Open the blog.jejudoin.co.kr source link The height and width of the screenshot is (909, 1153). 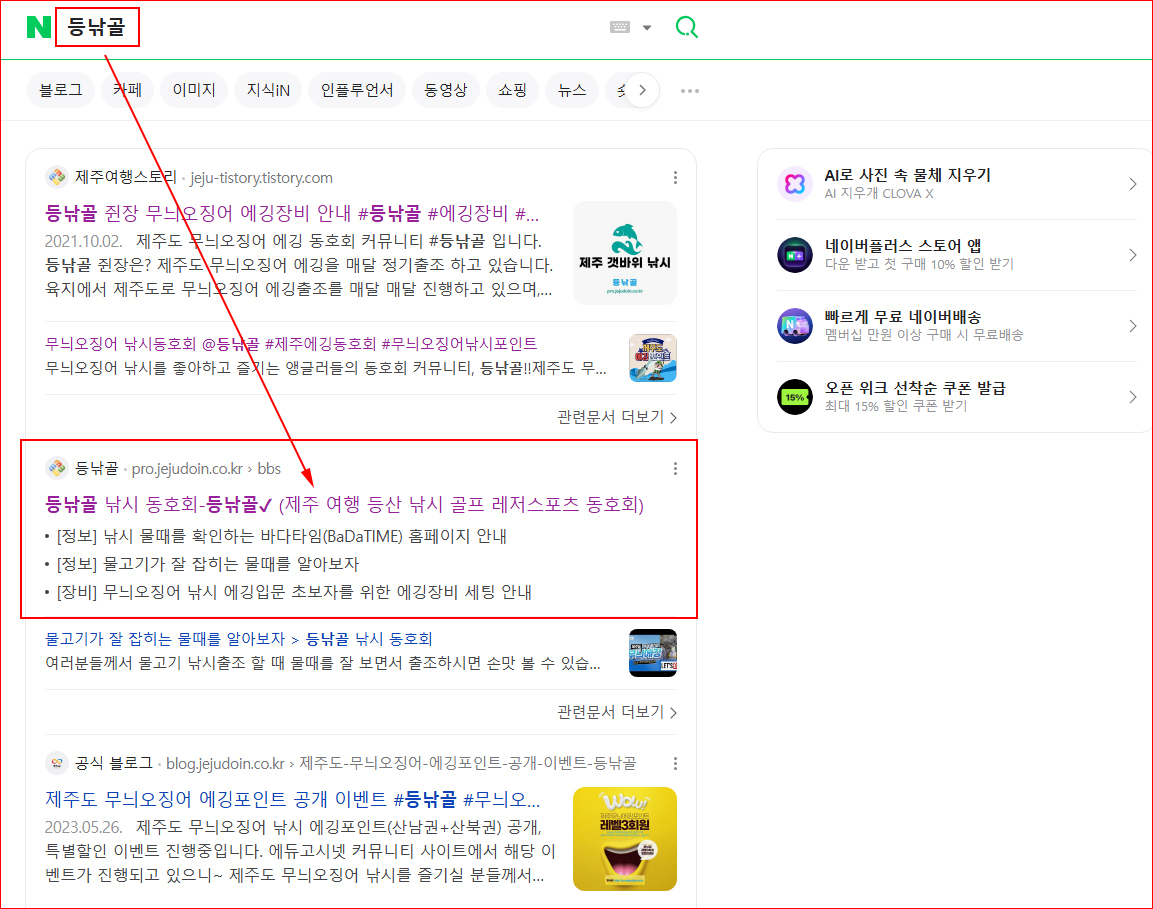[x=401, y=763]
